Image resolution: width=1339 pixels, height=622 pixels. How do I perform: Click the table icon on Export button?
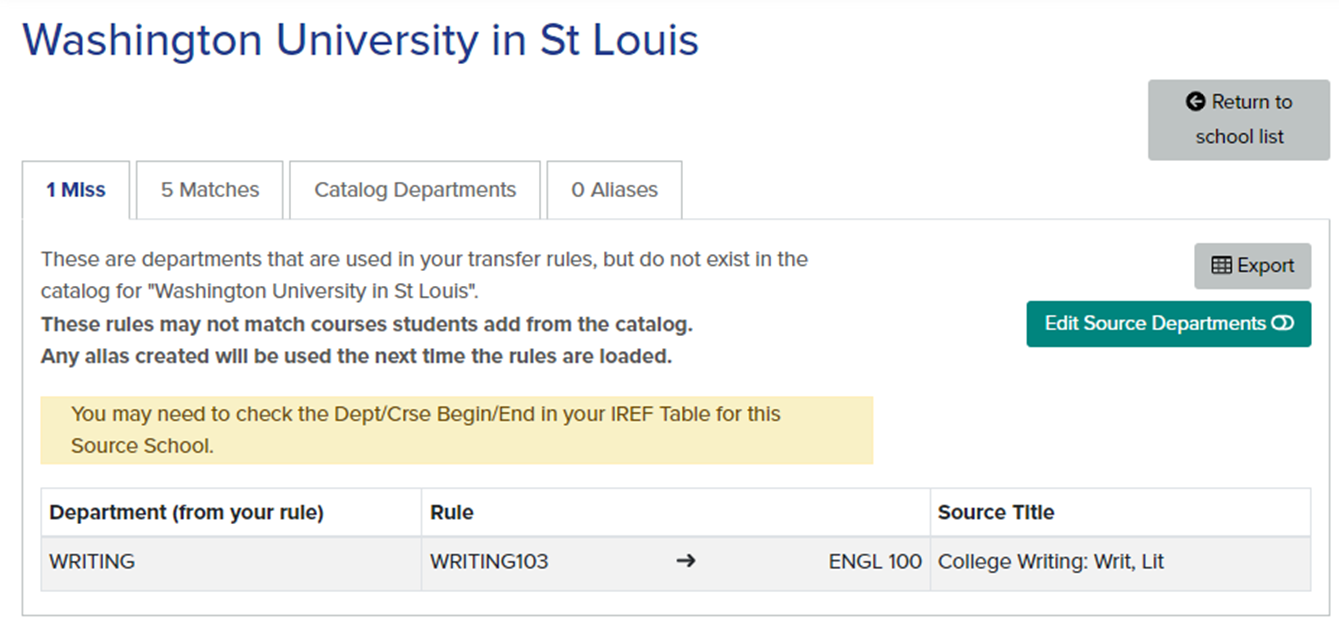tap(1221, 266)
